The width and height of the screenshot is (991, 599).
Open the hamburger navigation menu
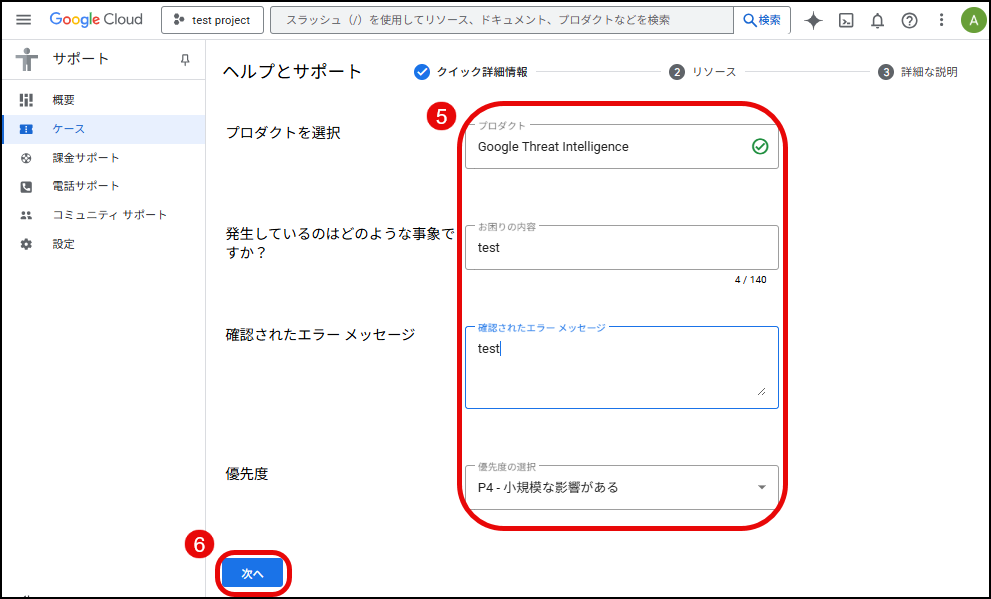[x=24, y=20]
